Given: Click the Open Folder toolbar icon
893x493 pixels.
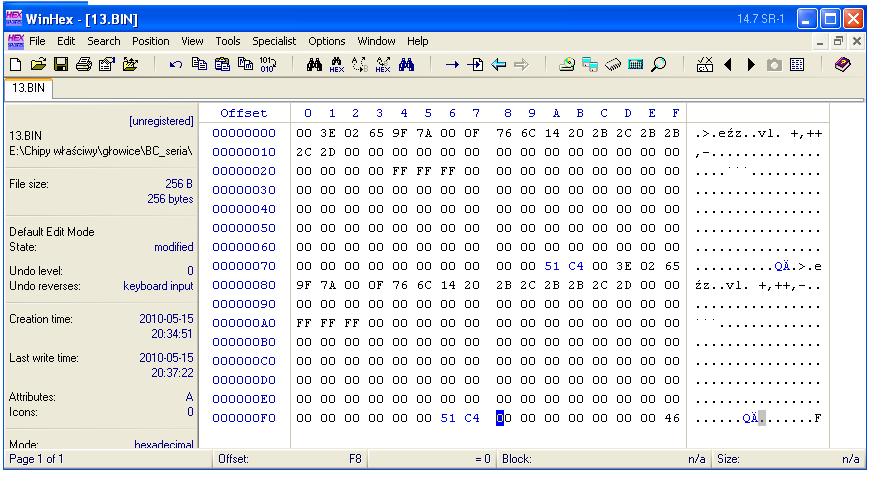Looking at the screenshot, I should (130, 64).
